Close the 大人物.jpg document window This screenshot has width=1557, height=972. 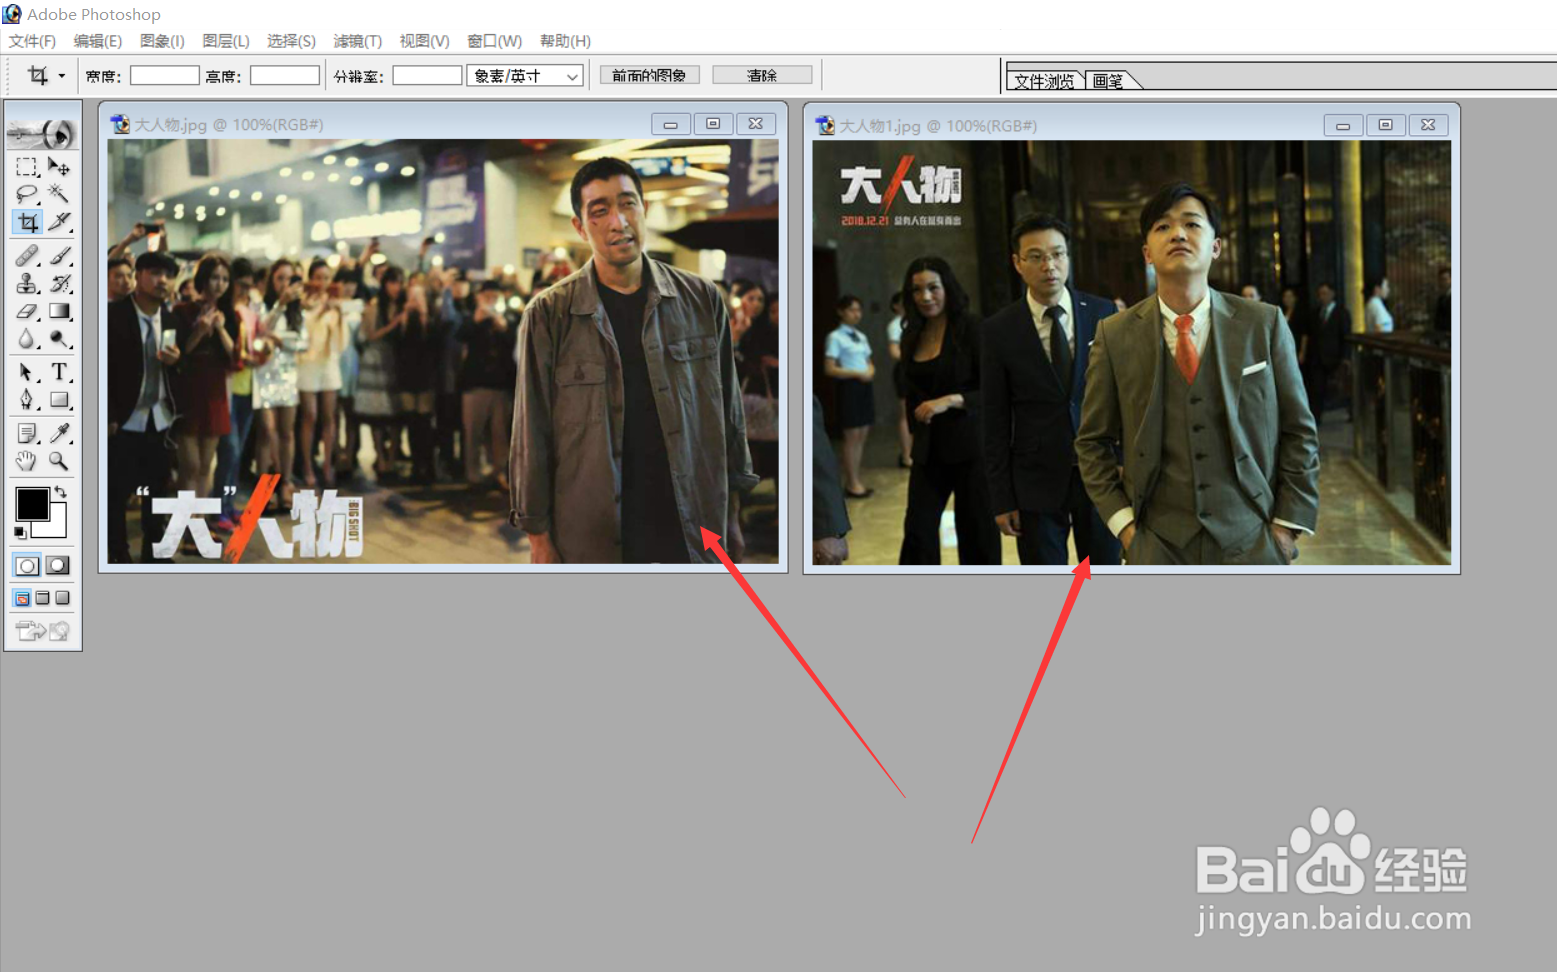point(756,124)
